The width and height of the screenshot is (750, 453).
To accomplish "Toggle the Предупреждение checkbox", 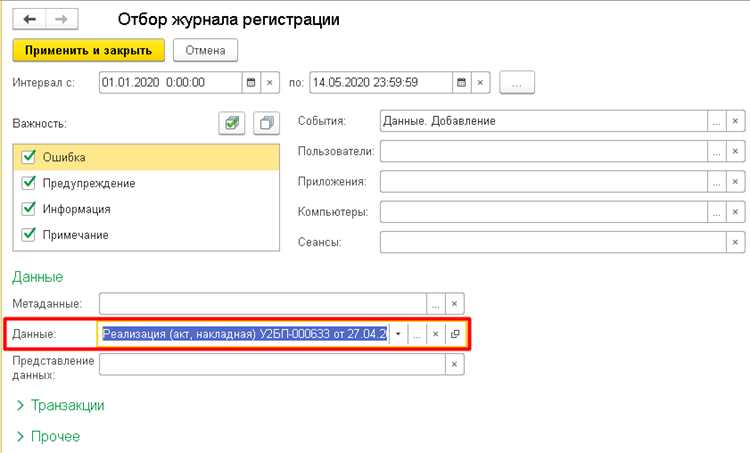I will (29, 182).
